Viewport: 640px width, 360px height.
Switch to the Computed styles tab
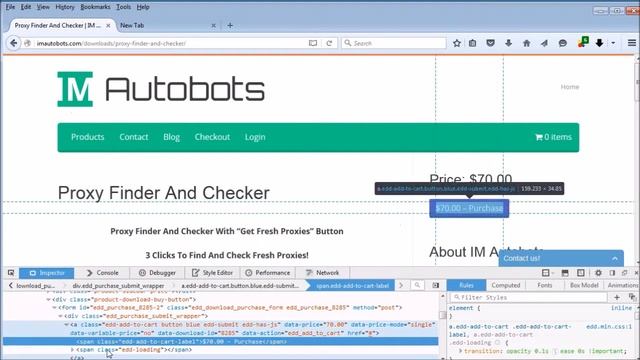506,285
